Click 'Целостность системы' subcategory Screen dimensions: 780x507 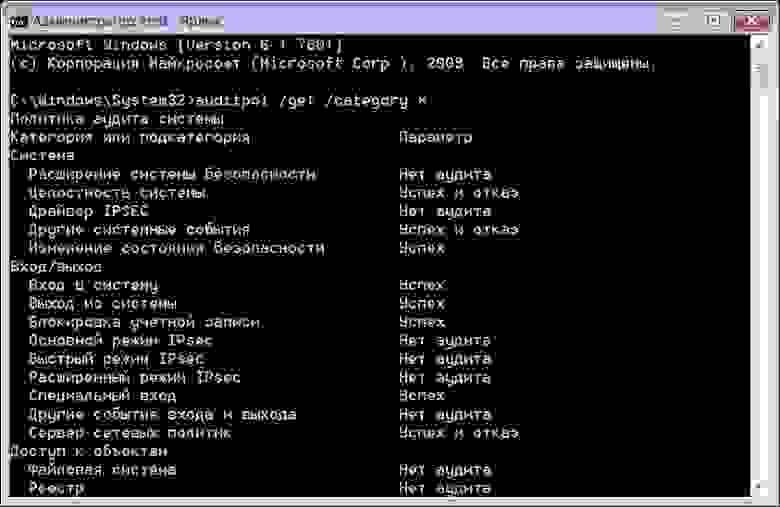[x=117, y=193]
